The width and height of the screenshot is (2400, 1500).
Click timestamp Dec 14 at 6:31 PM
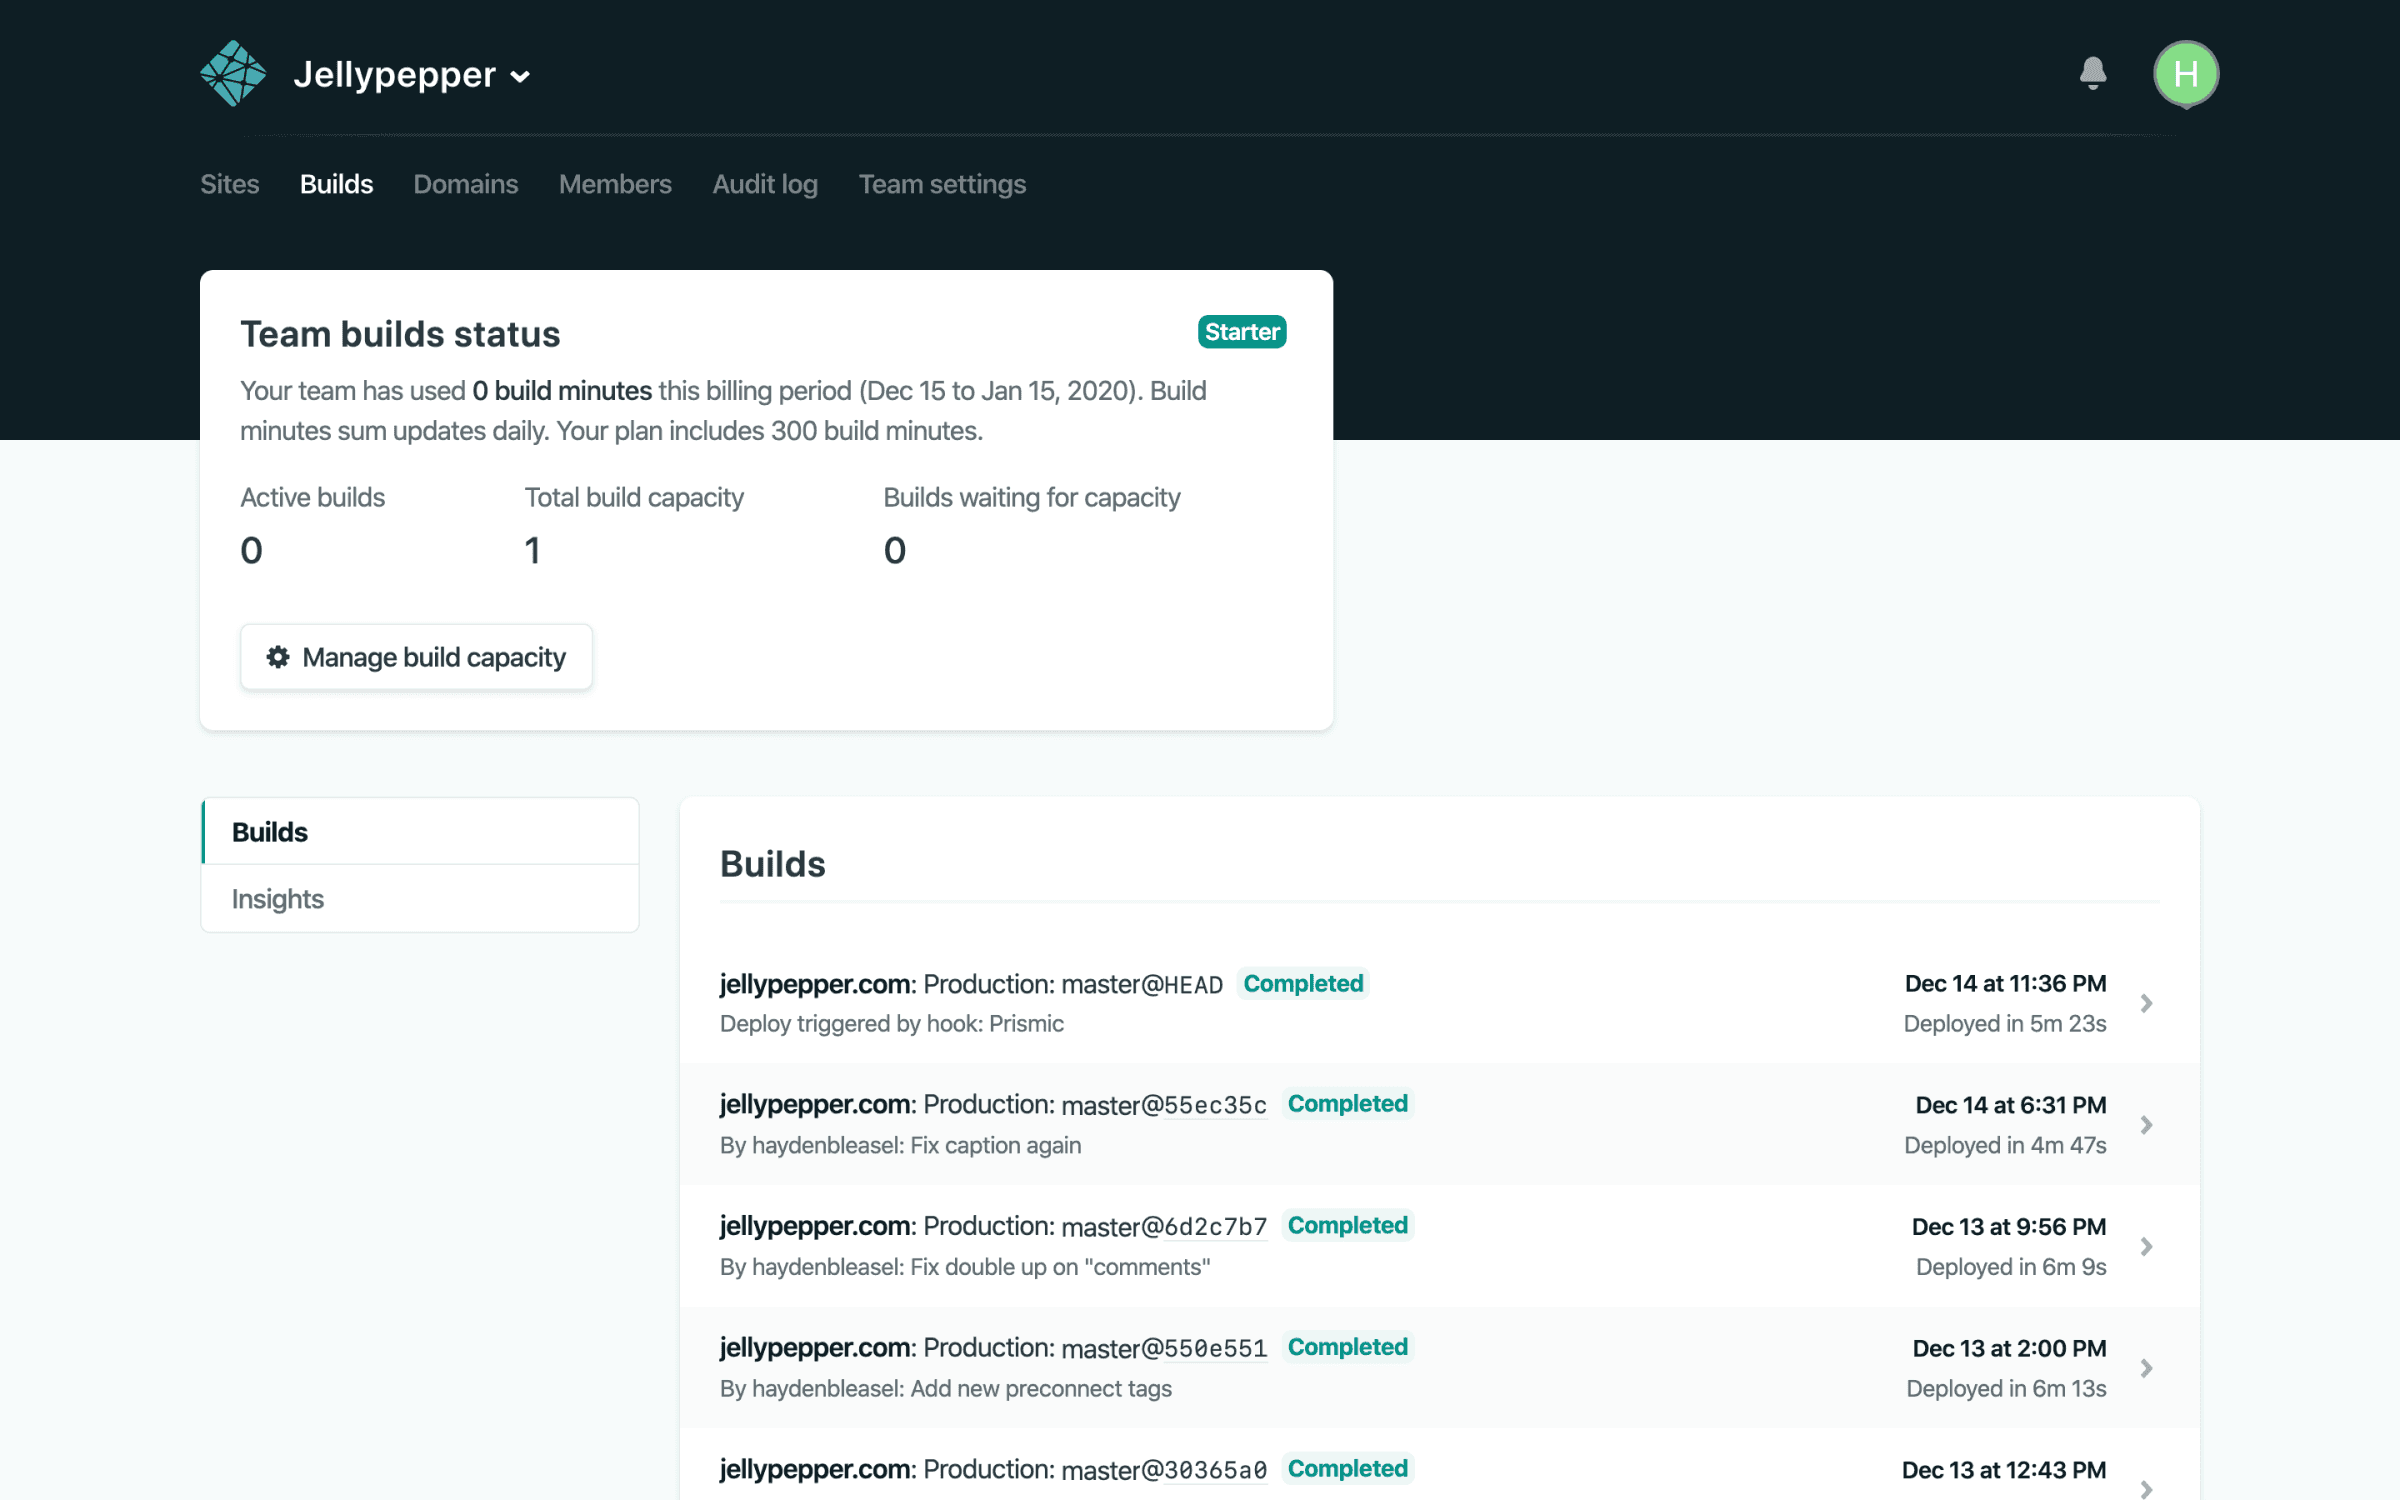point(2010,1105)
